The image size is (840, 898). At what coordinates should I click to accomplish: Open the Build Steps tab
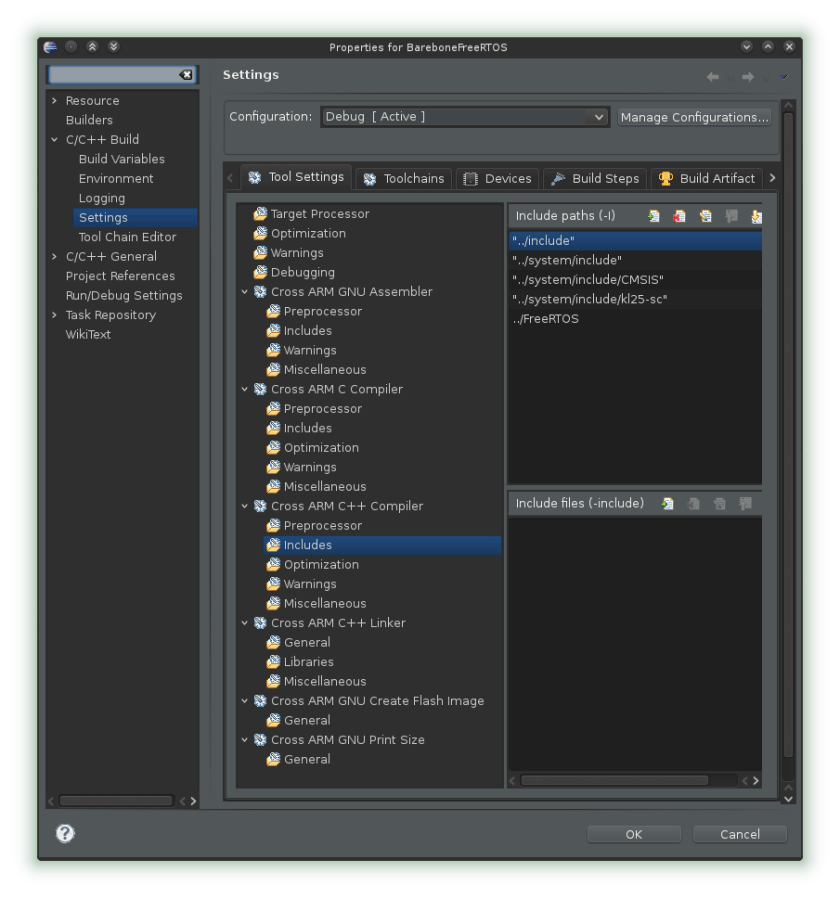[595, 178]
